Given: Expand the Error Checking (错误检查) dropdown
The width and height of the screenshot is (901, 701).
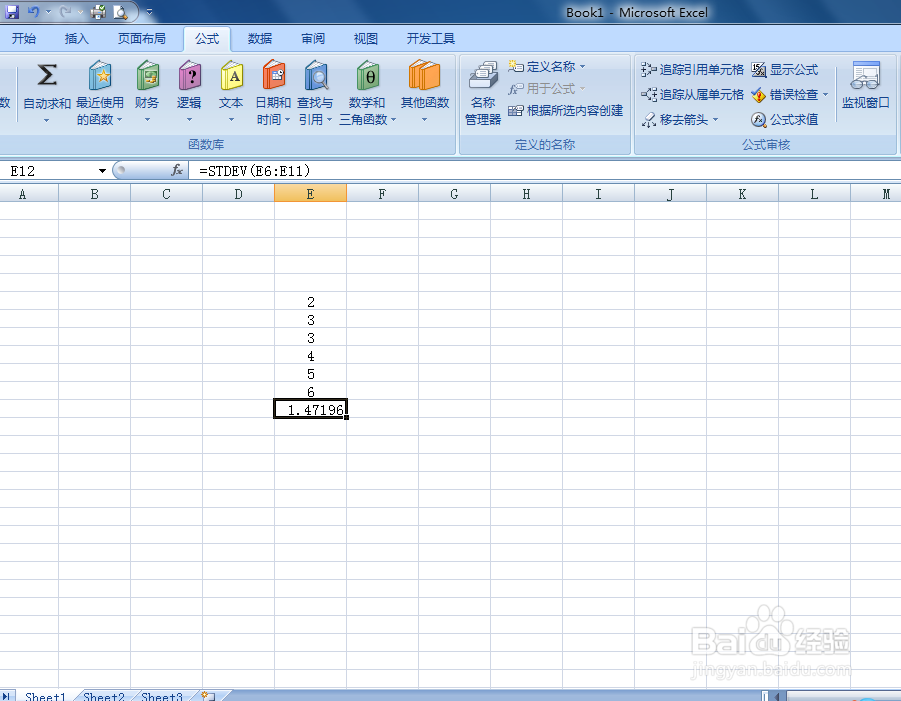Looking at the screenshot, I should [x=826, y=95].
